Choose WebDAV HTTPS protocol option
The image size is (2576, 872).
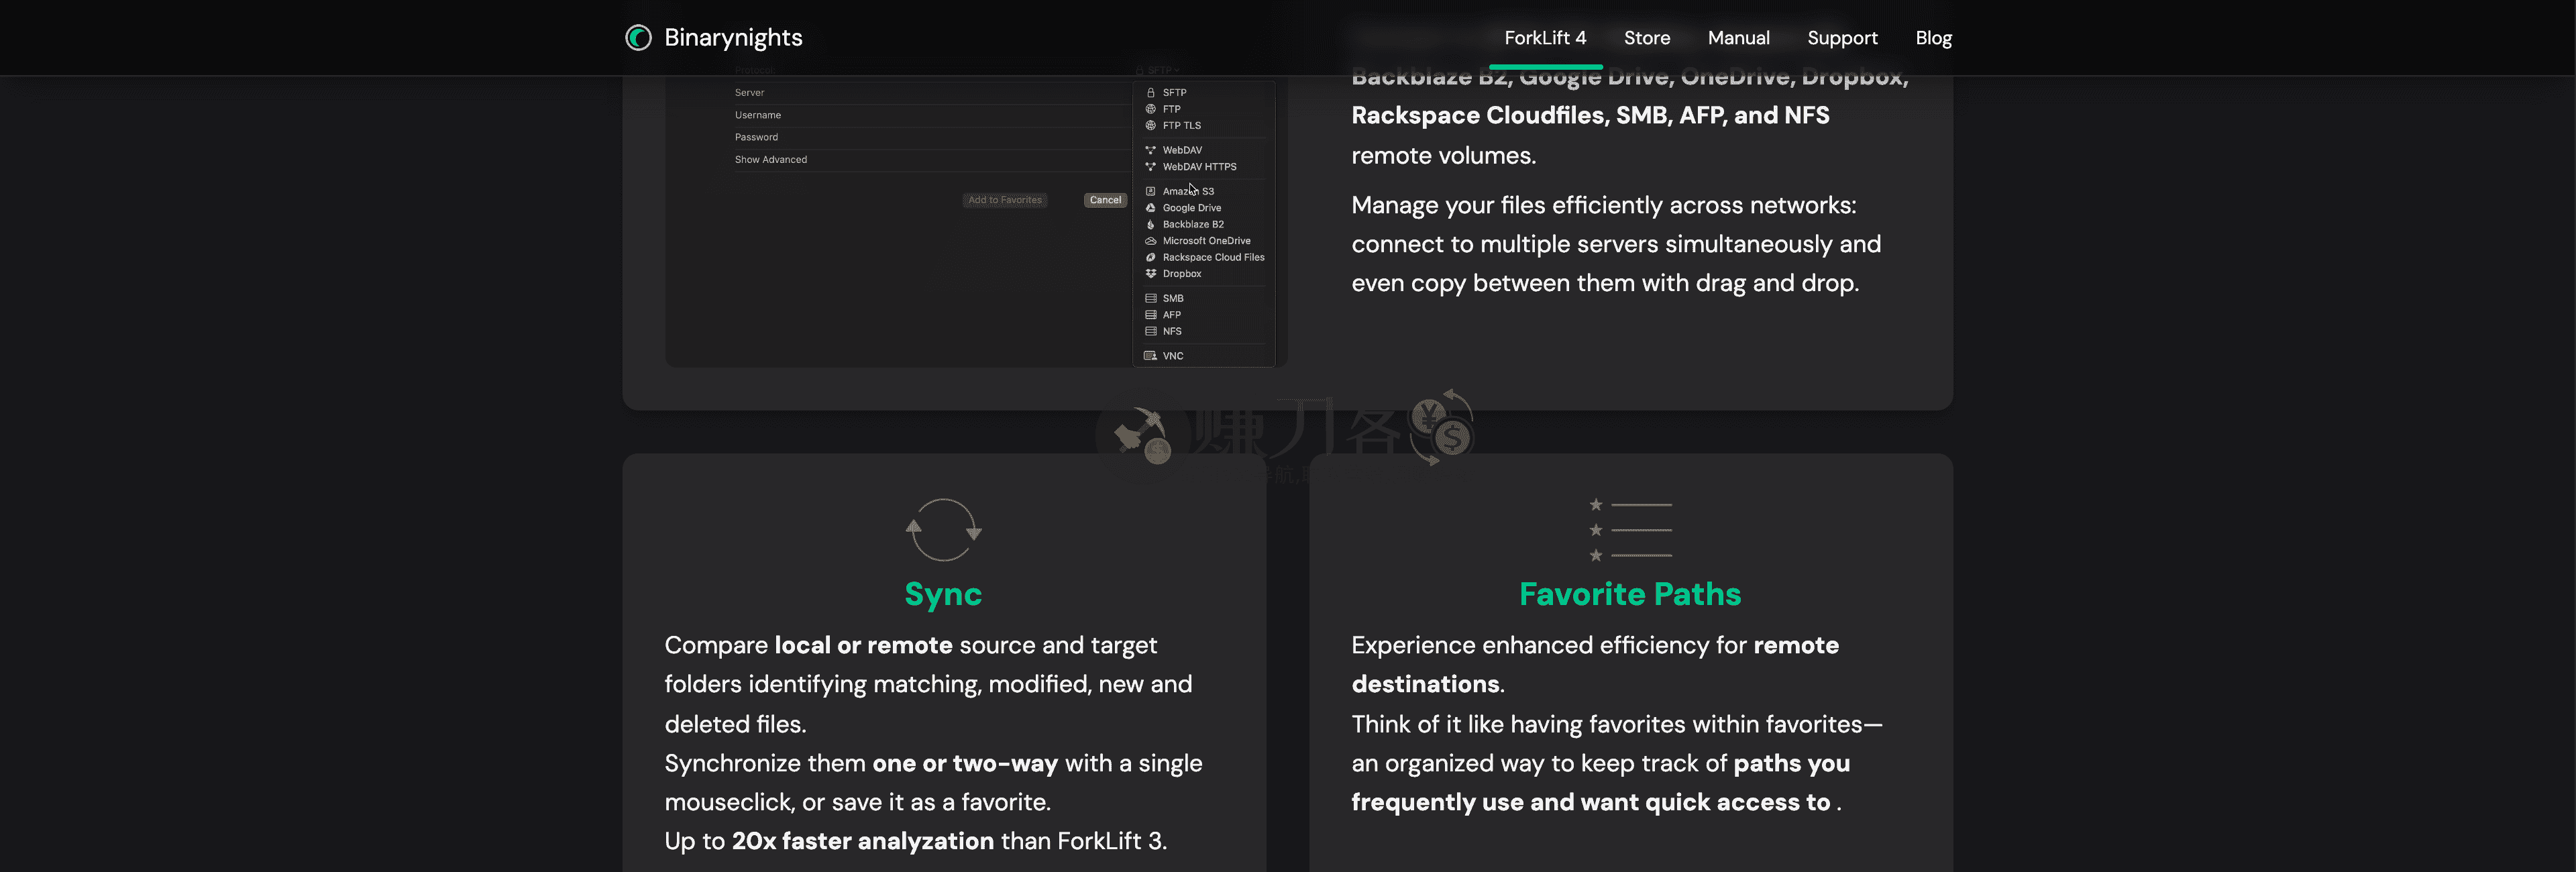pos(1199,167)
